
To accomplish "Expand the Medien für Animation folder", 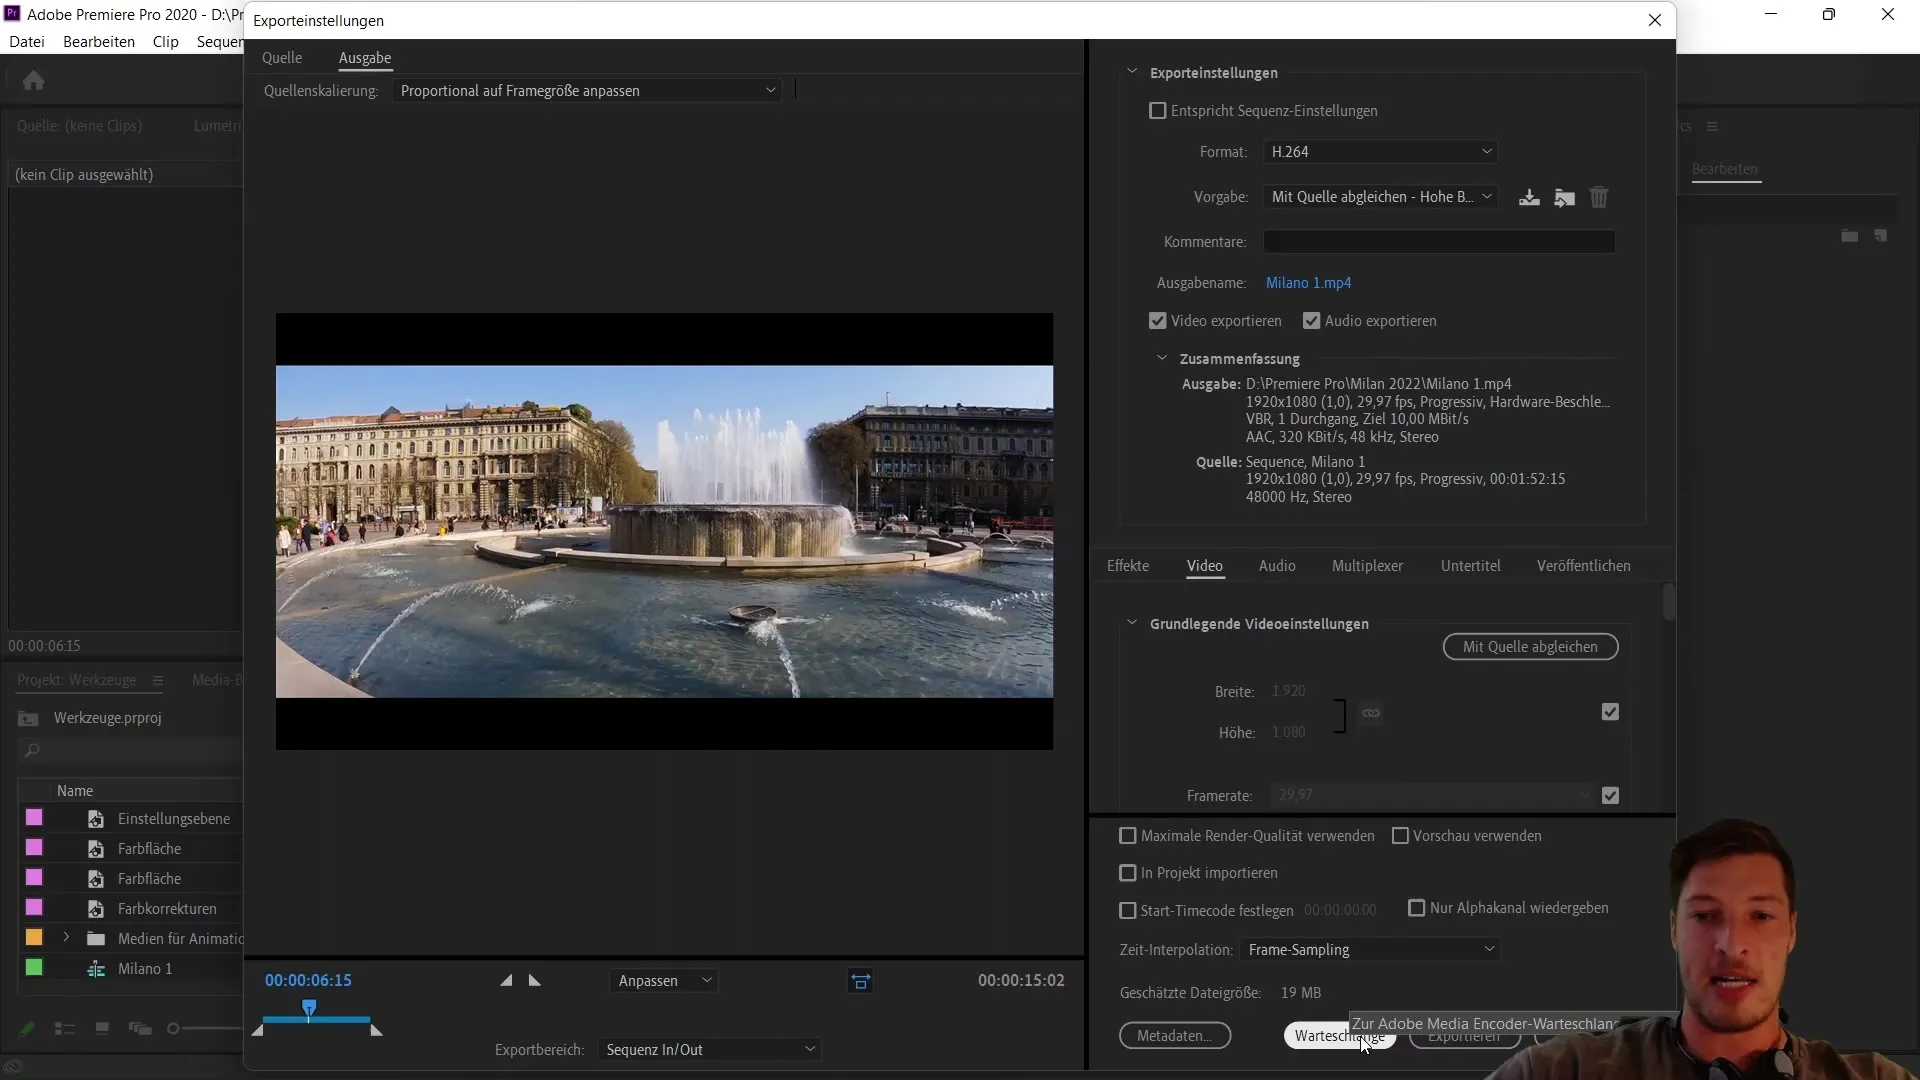I will [66, 938].
